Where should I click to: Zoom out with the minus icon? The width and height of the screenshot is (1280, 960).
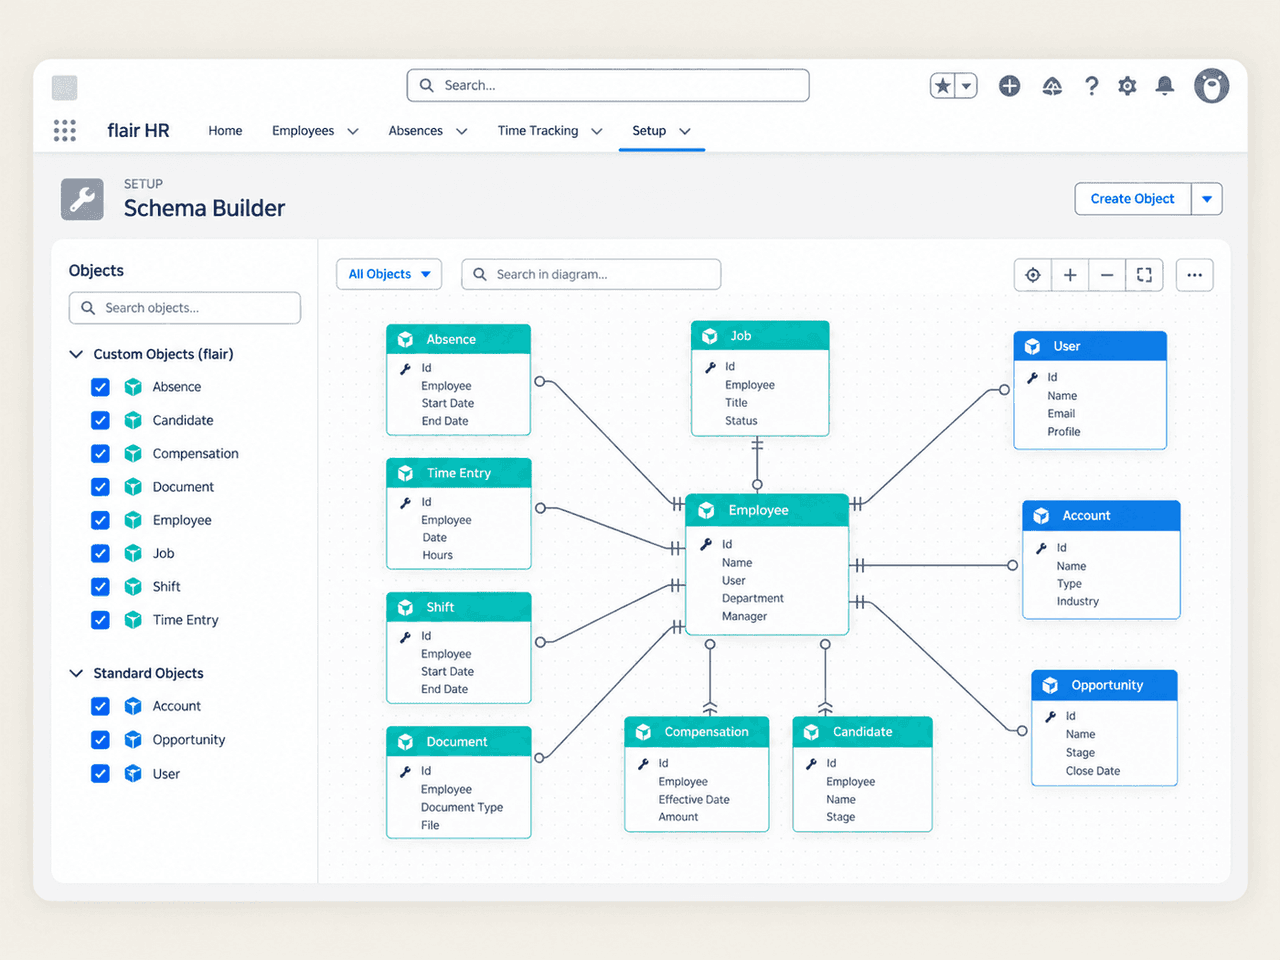tap(1107, 275)
